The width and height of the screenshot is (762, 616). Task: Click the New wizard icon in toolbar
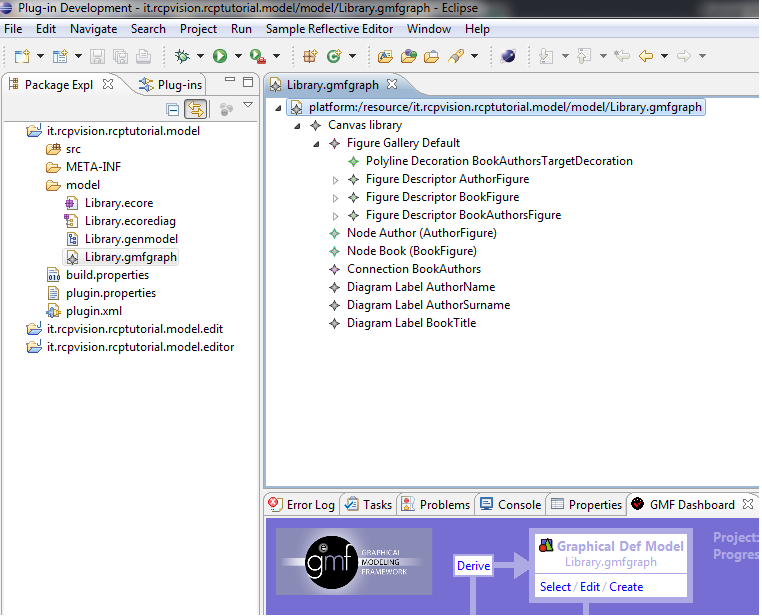pos(22,56)
